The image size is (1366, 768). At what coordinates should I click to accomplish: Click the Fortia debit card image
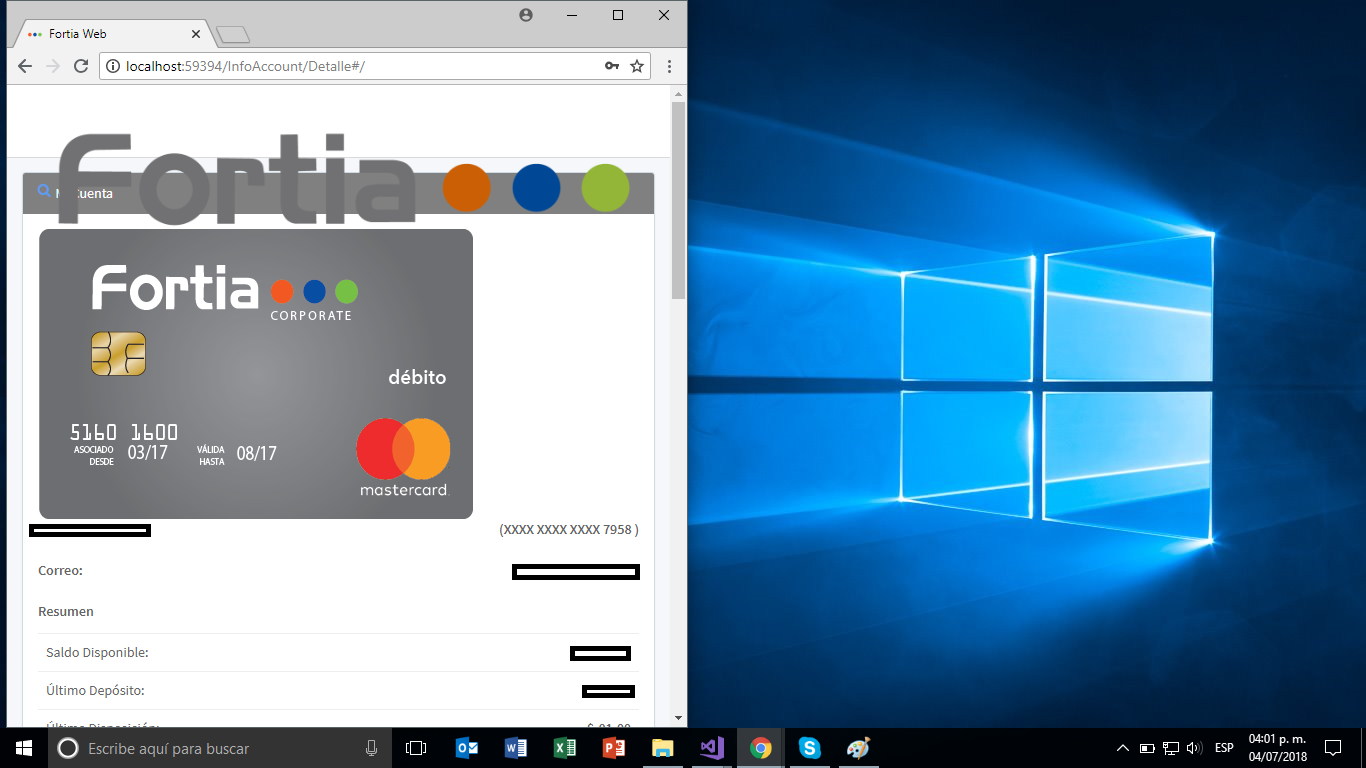pyautogui.click(x=256, y=374)
